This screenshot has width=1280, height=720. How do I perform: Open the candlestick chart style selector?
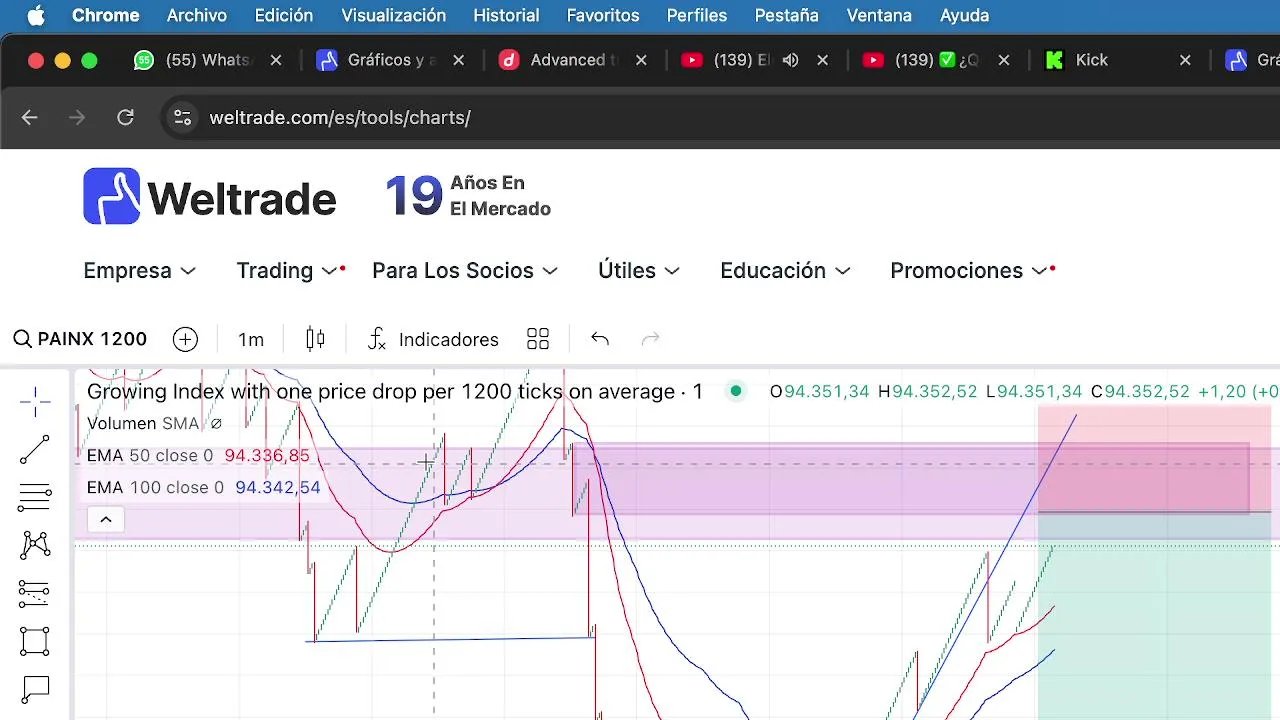(x=315, y=339)
